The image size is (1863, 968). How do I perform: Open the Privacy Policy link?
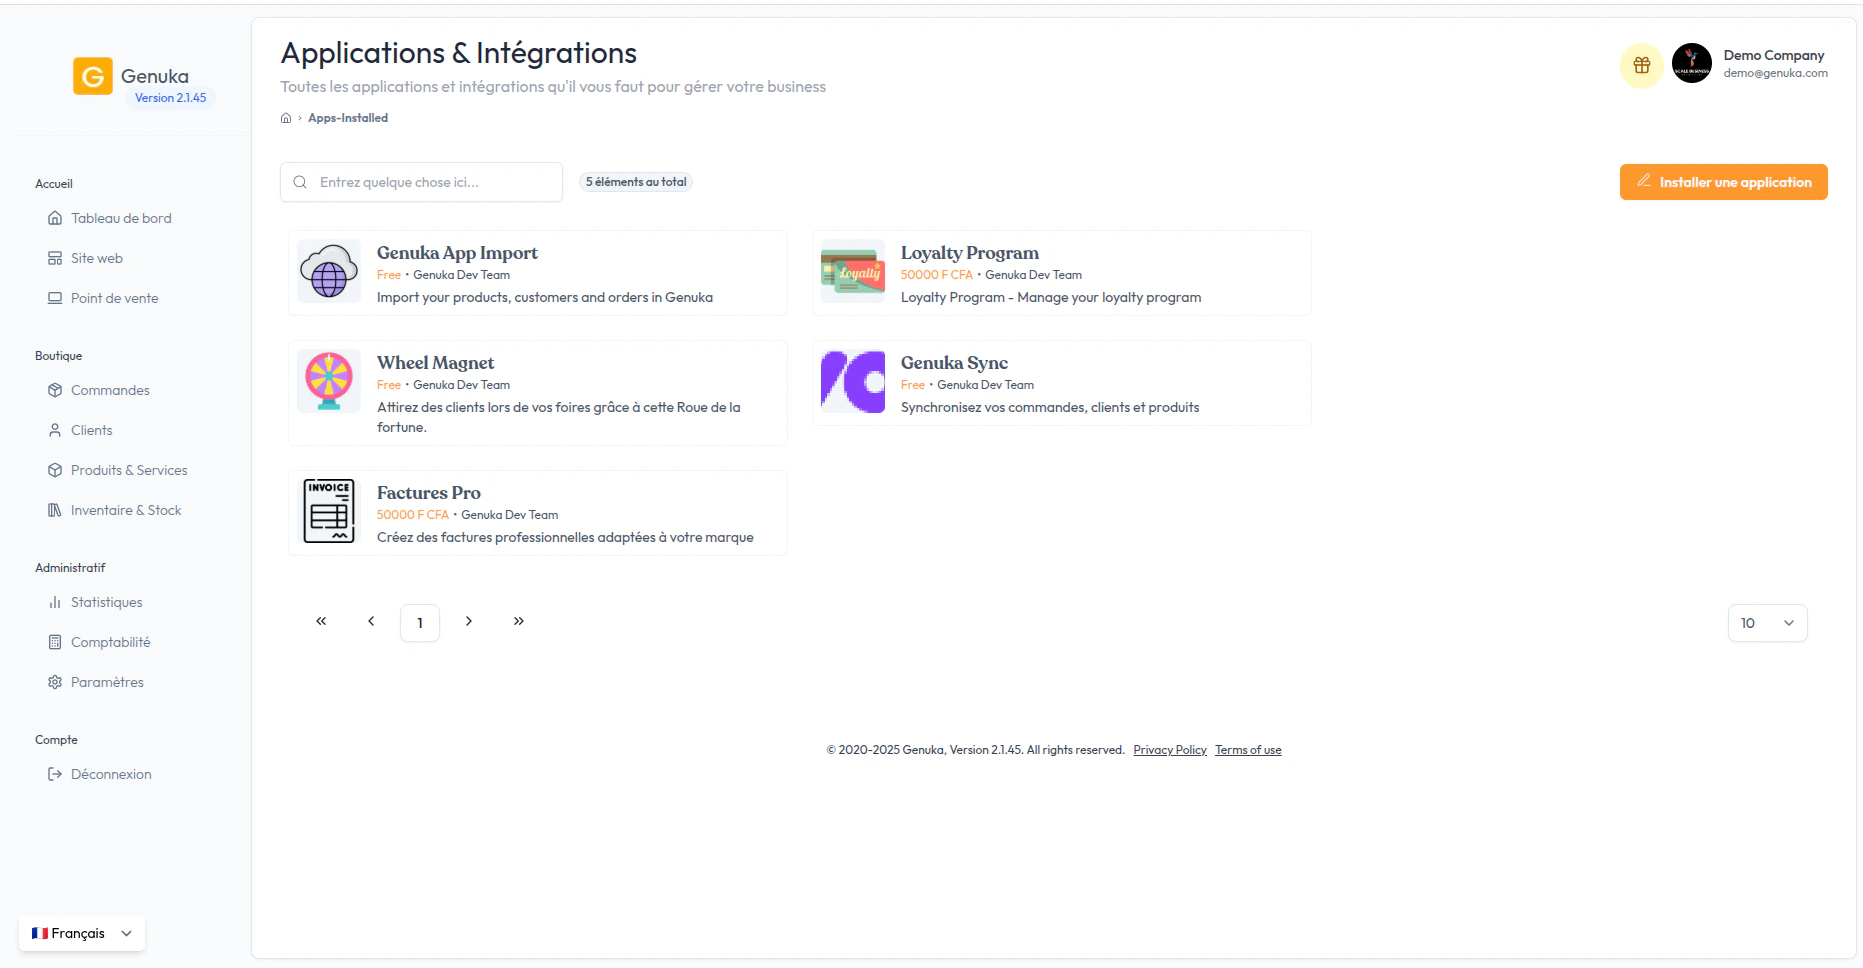(x=1170, y=750)
